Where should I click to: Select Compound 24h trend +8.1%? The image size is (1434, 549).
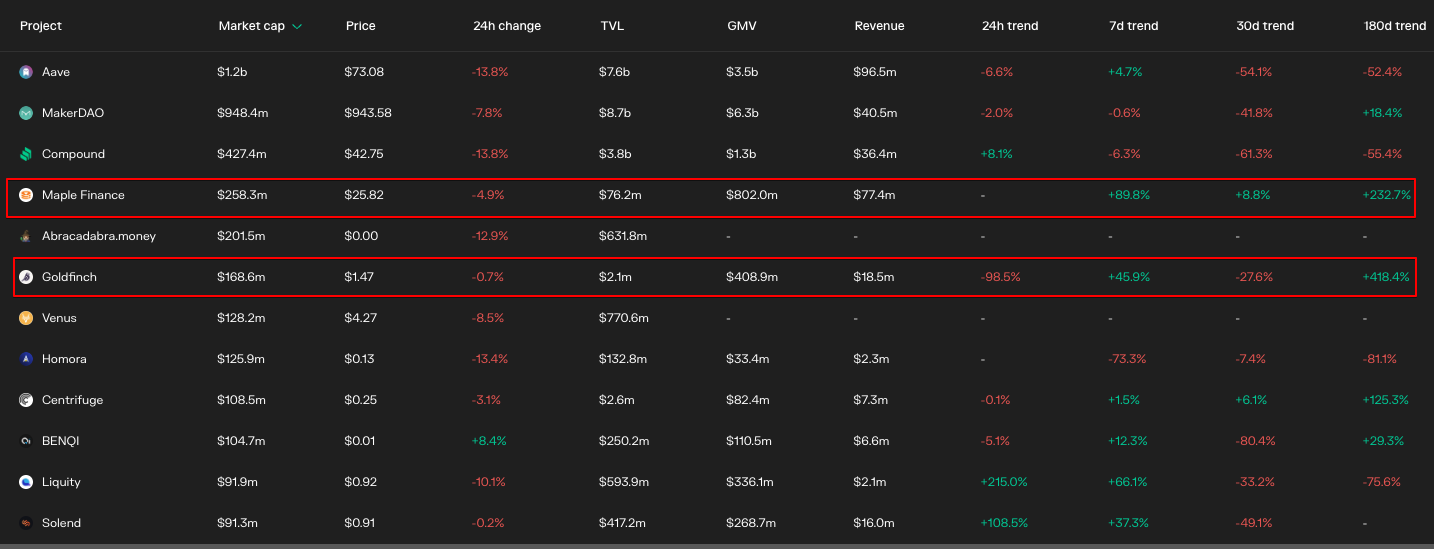click(x=997, y=154)
